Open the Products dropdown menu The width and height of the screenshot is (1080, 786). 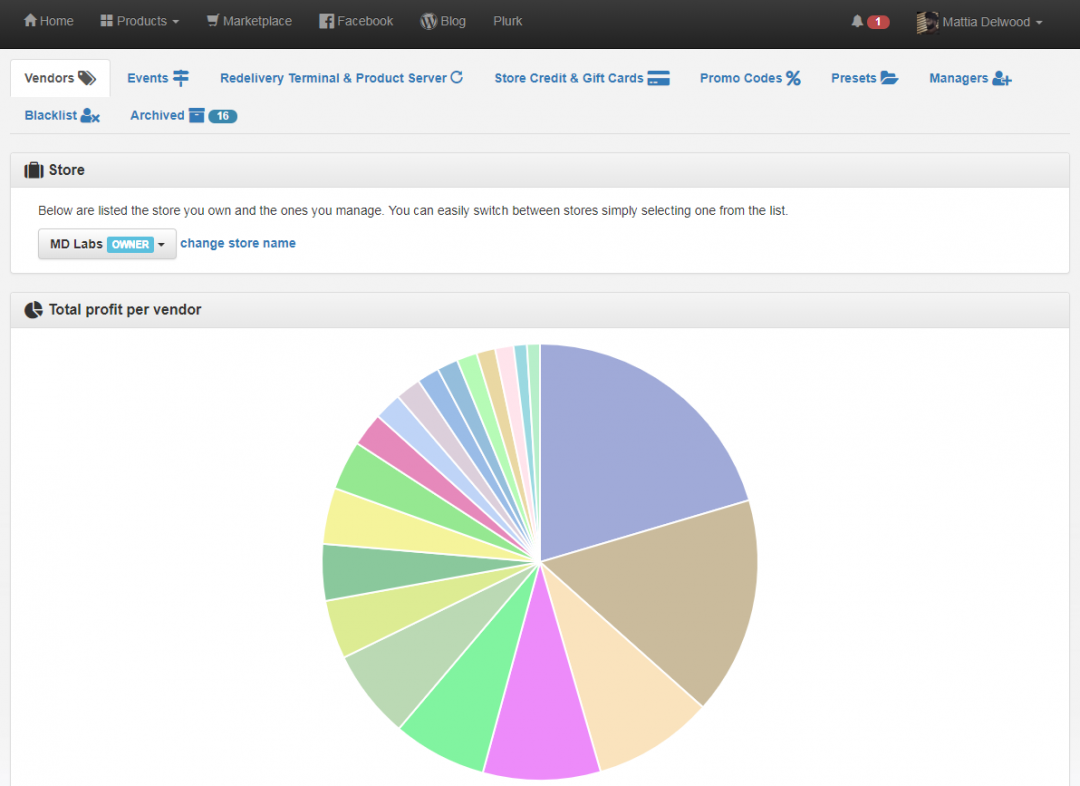140,21
